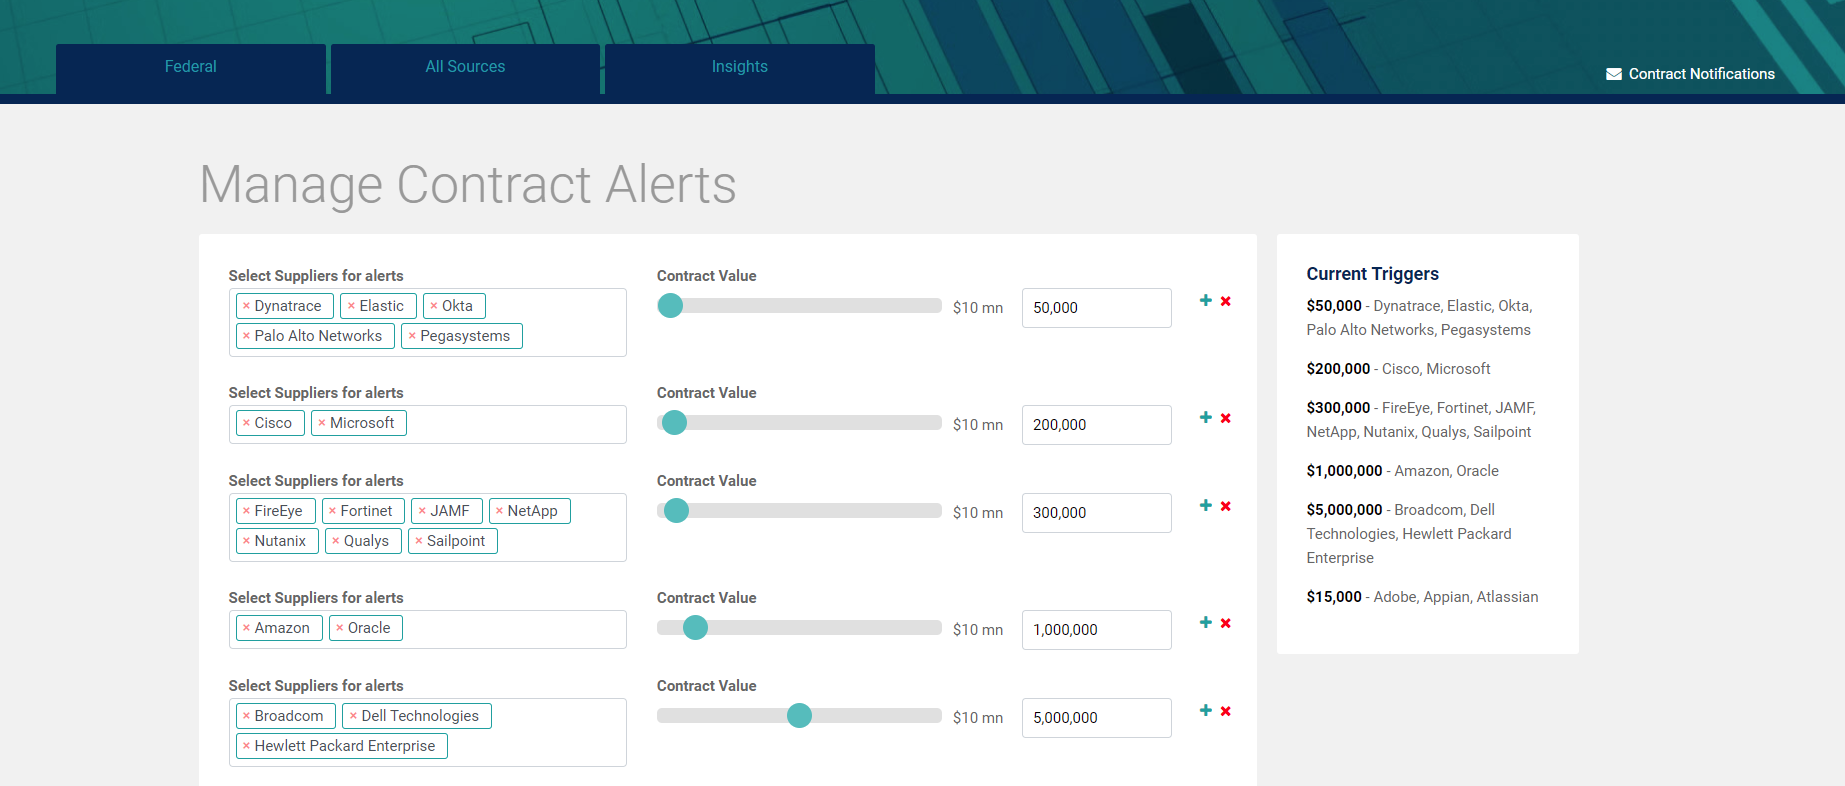Open supplier selector containing Dynatrace and Elastic
The image size is (1845, 786).
coord(428,322)
